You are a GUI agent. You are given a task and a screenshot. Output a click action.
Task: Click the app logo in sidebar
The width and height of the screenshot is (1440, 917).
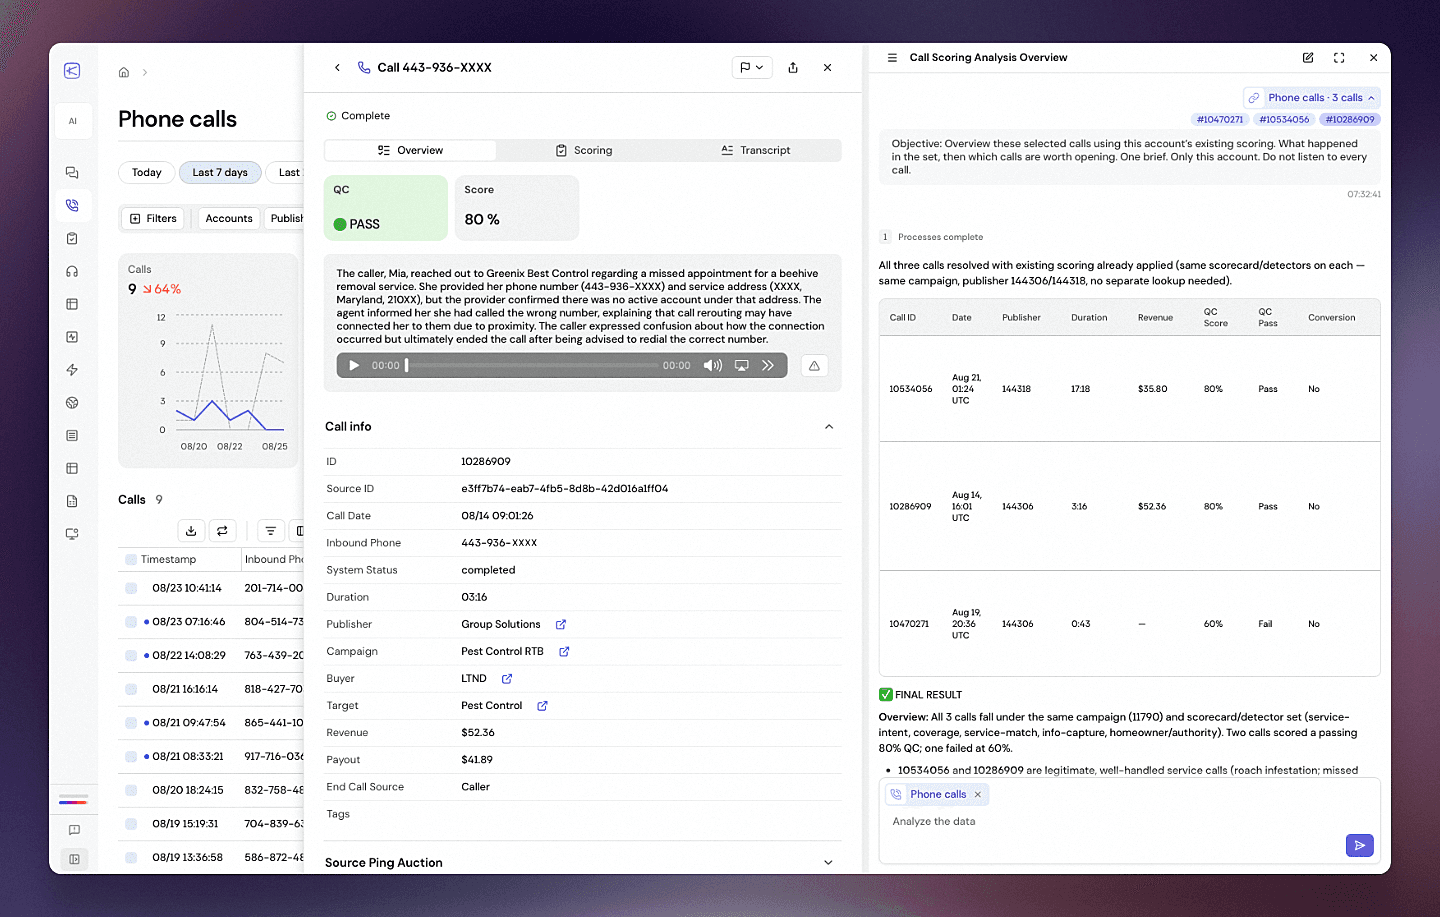pyautogui.click(x=72, y=71)
